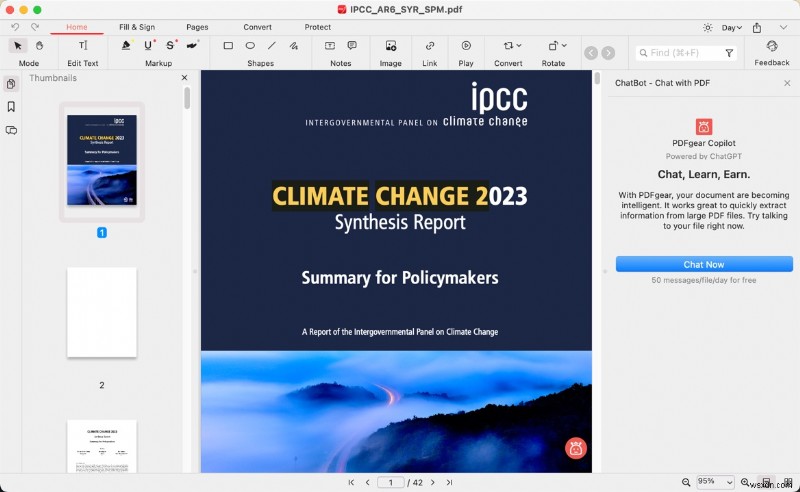Choose the strikethrough markup tool
Screen dimensions: 800x492
170,45
